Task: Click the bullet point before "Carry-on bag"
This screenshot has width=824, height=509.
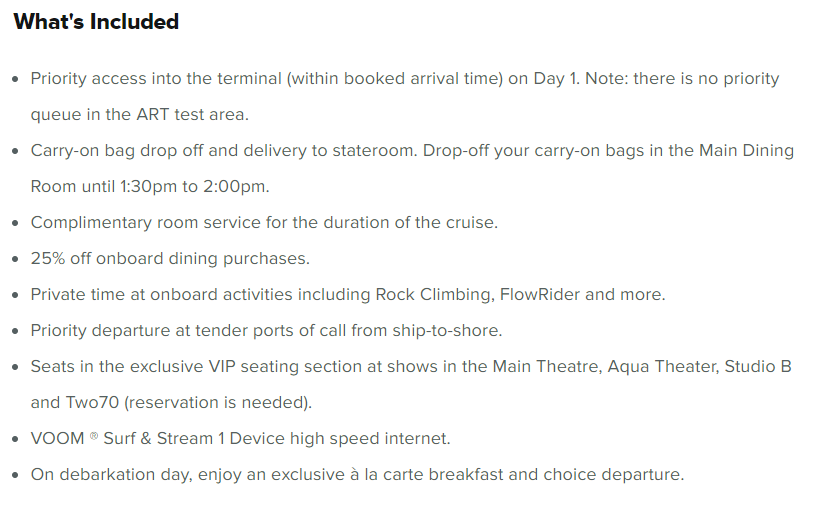Action: 15,151
